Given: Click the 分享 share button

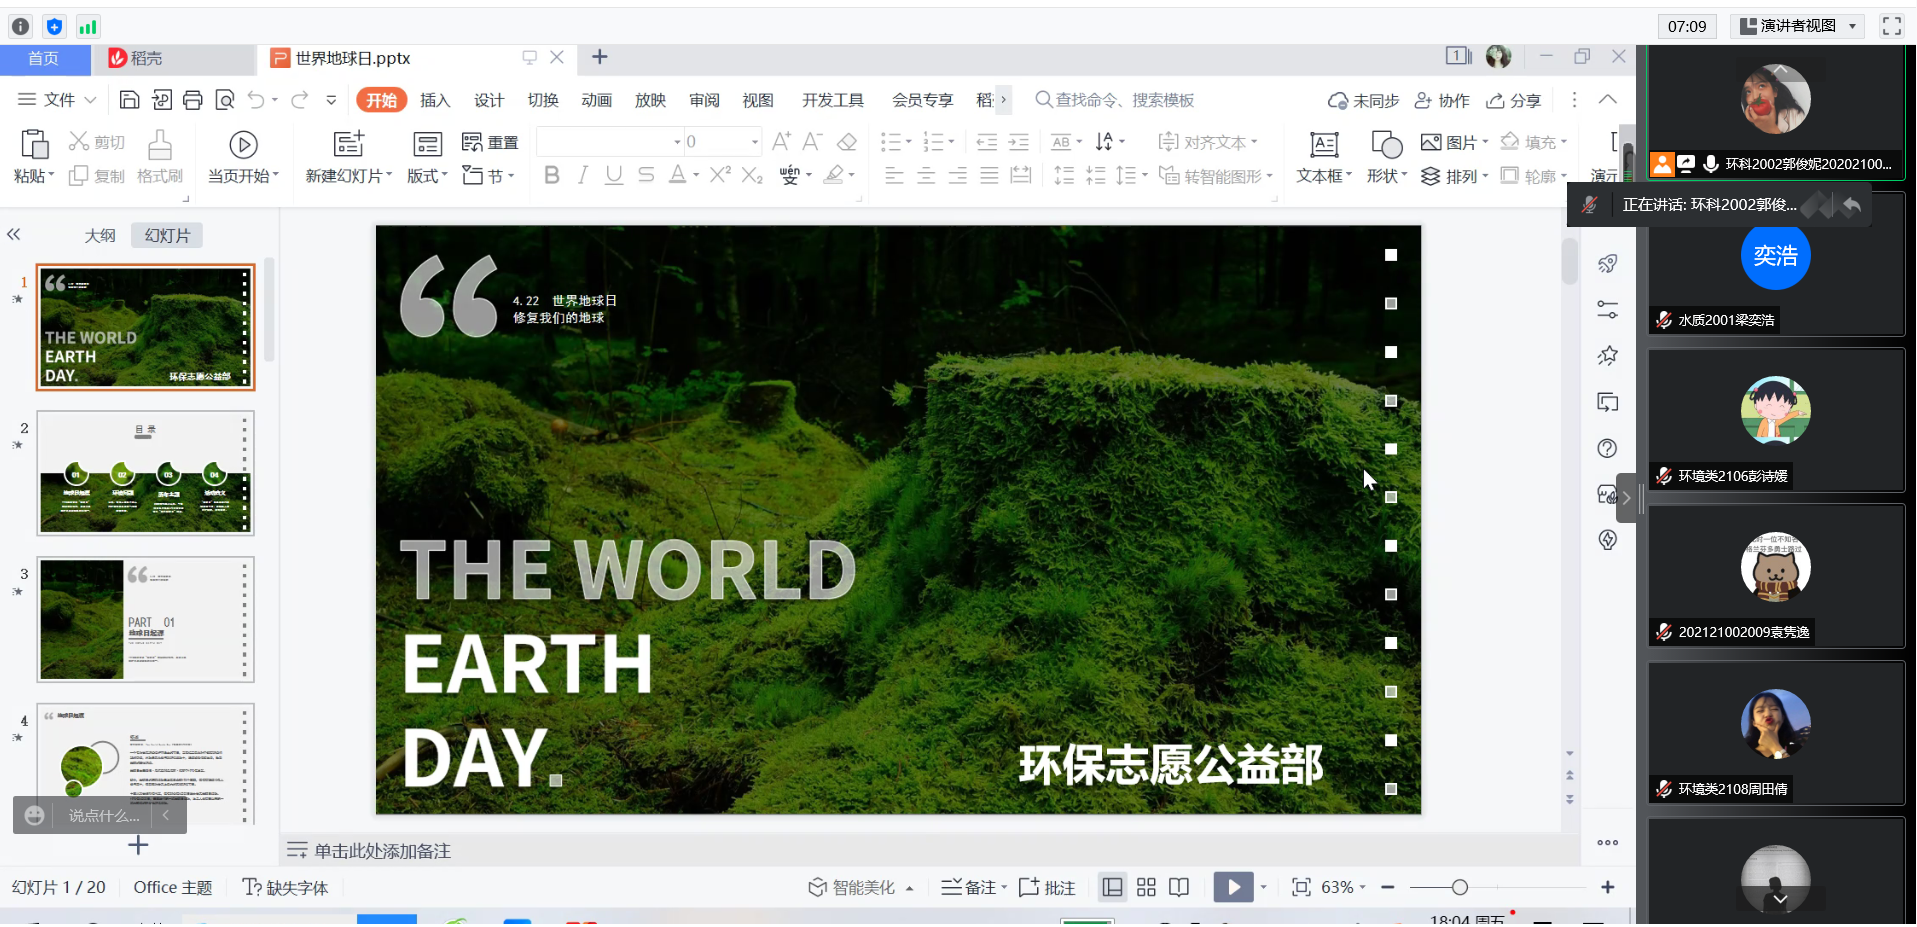Looking at the screenshot, I should pos(1514,100).
